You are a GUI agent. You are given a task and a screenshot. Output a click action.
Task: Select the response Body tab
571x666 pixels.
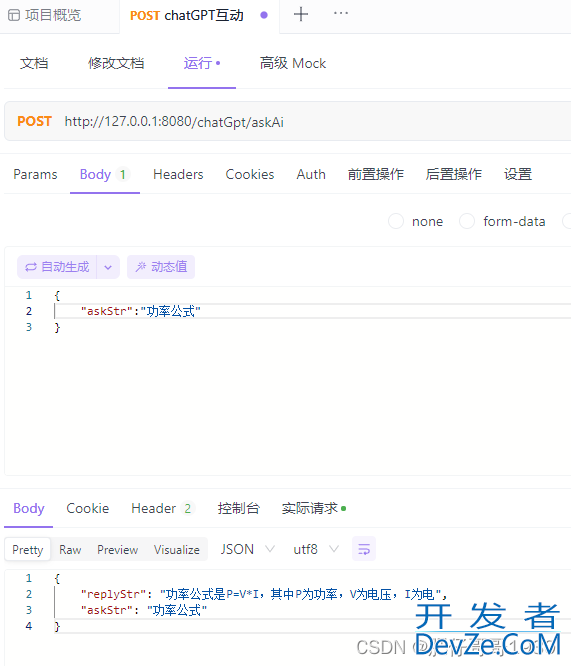(29, 508)
